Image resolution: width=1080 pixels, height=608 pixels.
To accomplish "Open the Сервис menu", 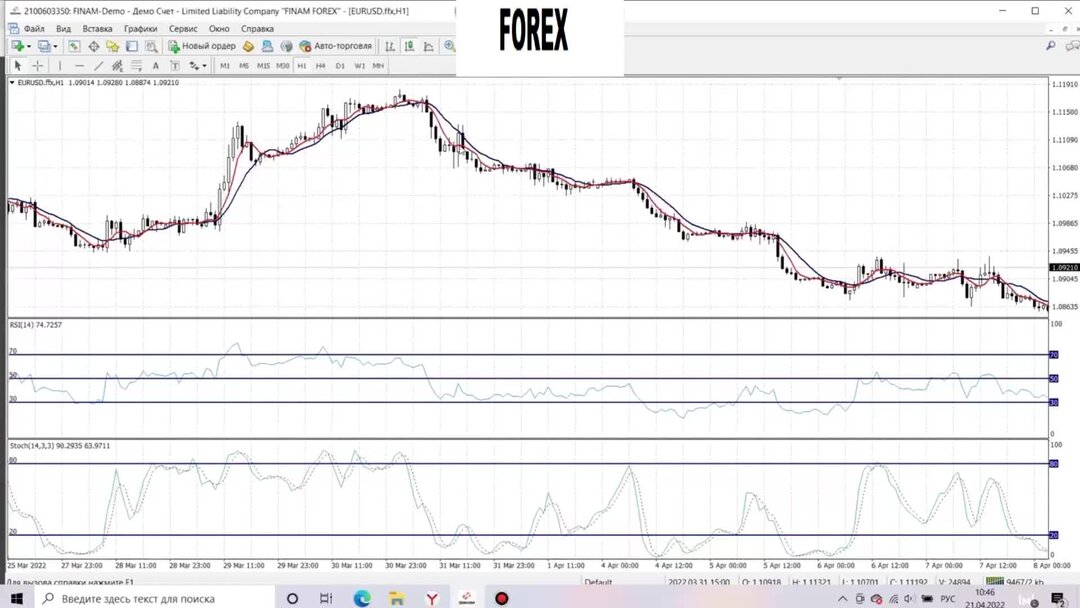I will pyautogui.click(x=183, y=29).
